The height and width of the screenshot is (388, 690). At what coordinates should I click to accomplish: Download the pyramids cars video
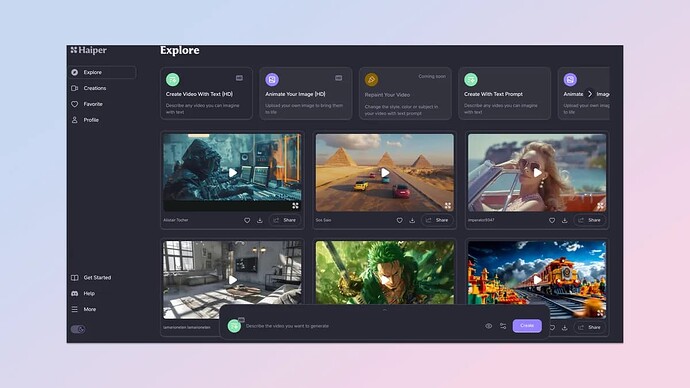412,220
